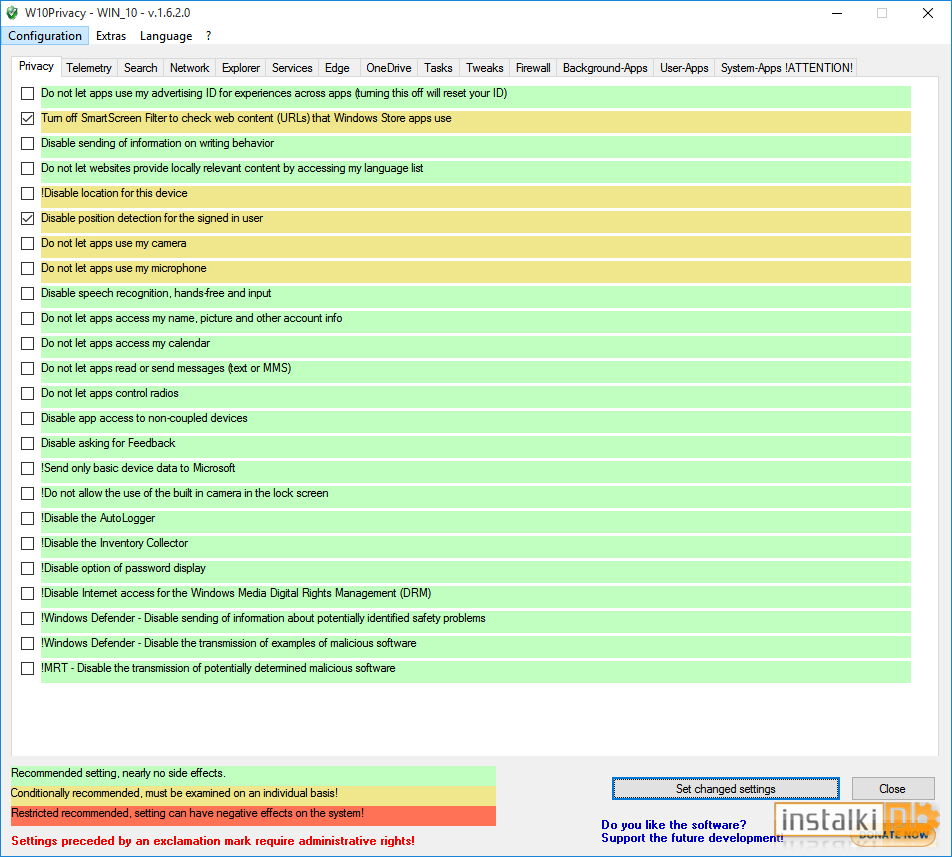This screenshot has width=952, height=857.
Task: Switch to the Network tab
Action: [189, 68]
